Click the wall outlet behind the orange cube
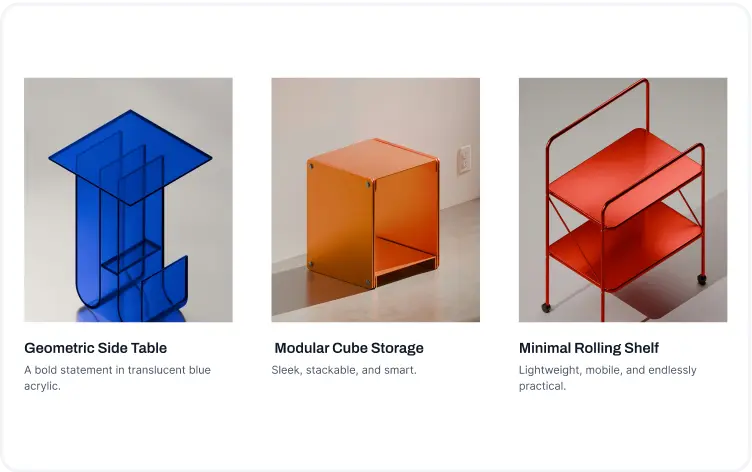 point(464,159)
